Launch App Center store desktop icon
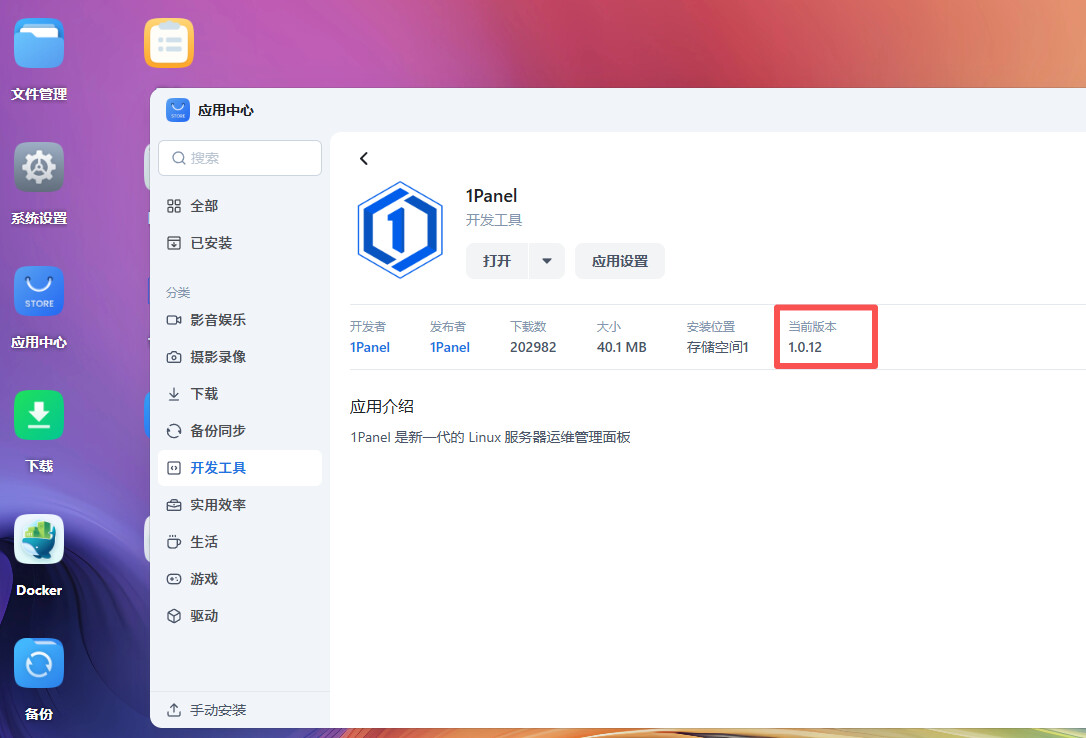This screenshot has width=1086, height=738. [x=39, y=292]
